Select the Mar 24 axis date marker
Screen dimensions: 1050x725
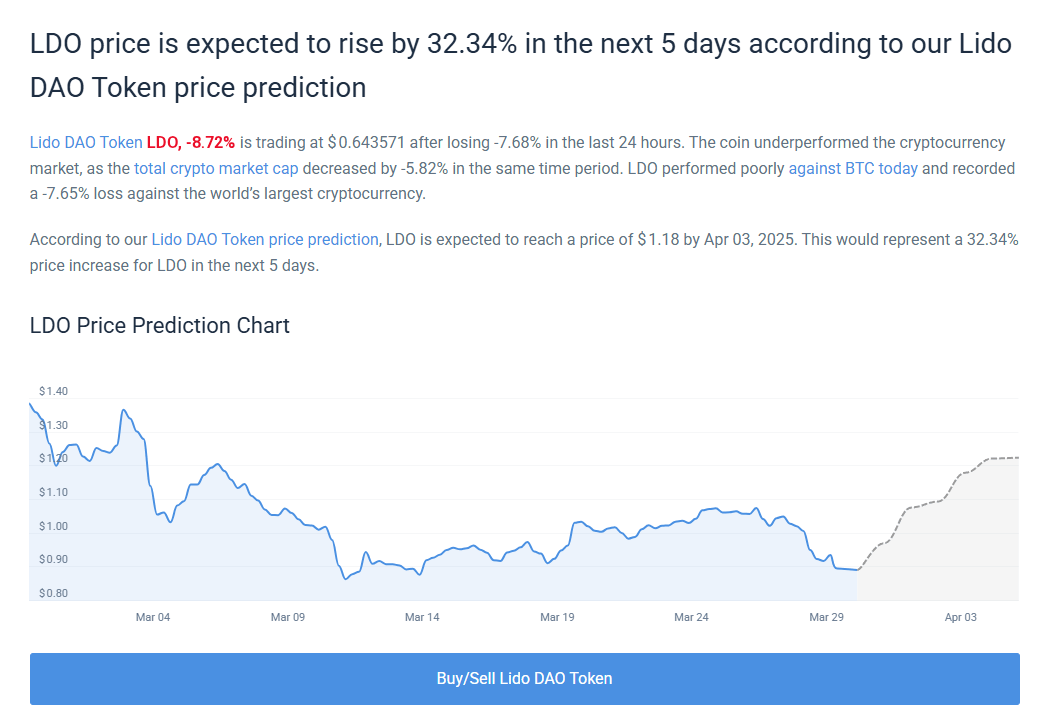pyautogui.click(x=691, y=617)
